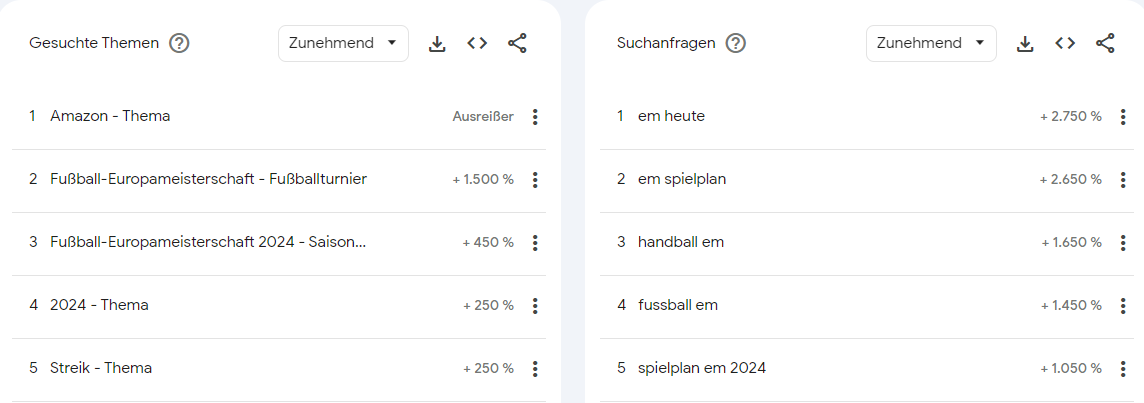Viewport: 1144px width, 403px height.
Task: Open embed code for Gesuchte Themen
Action: [477, 44]
